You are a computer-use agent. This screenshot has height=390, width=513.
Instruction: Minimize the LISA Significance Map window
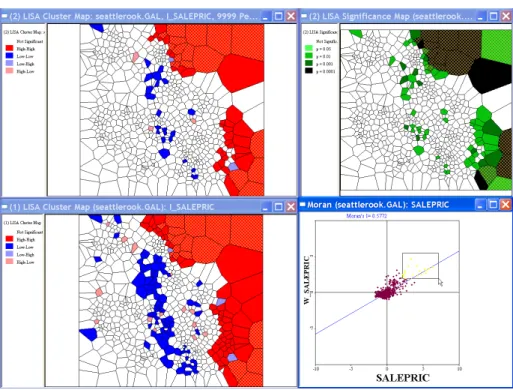480,16
